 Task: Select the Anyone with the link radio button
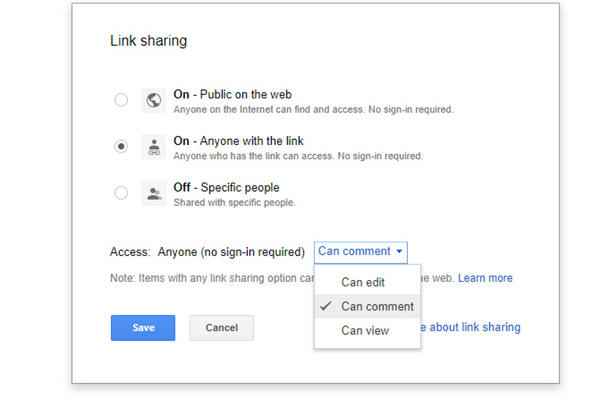pos(121,146)
